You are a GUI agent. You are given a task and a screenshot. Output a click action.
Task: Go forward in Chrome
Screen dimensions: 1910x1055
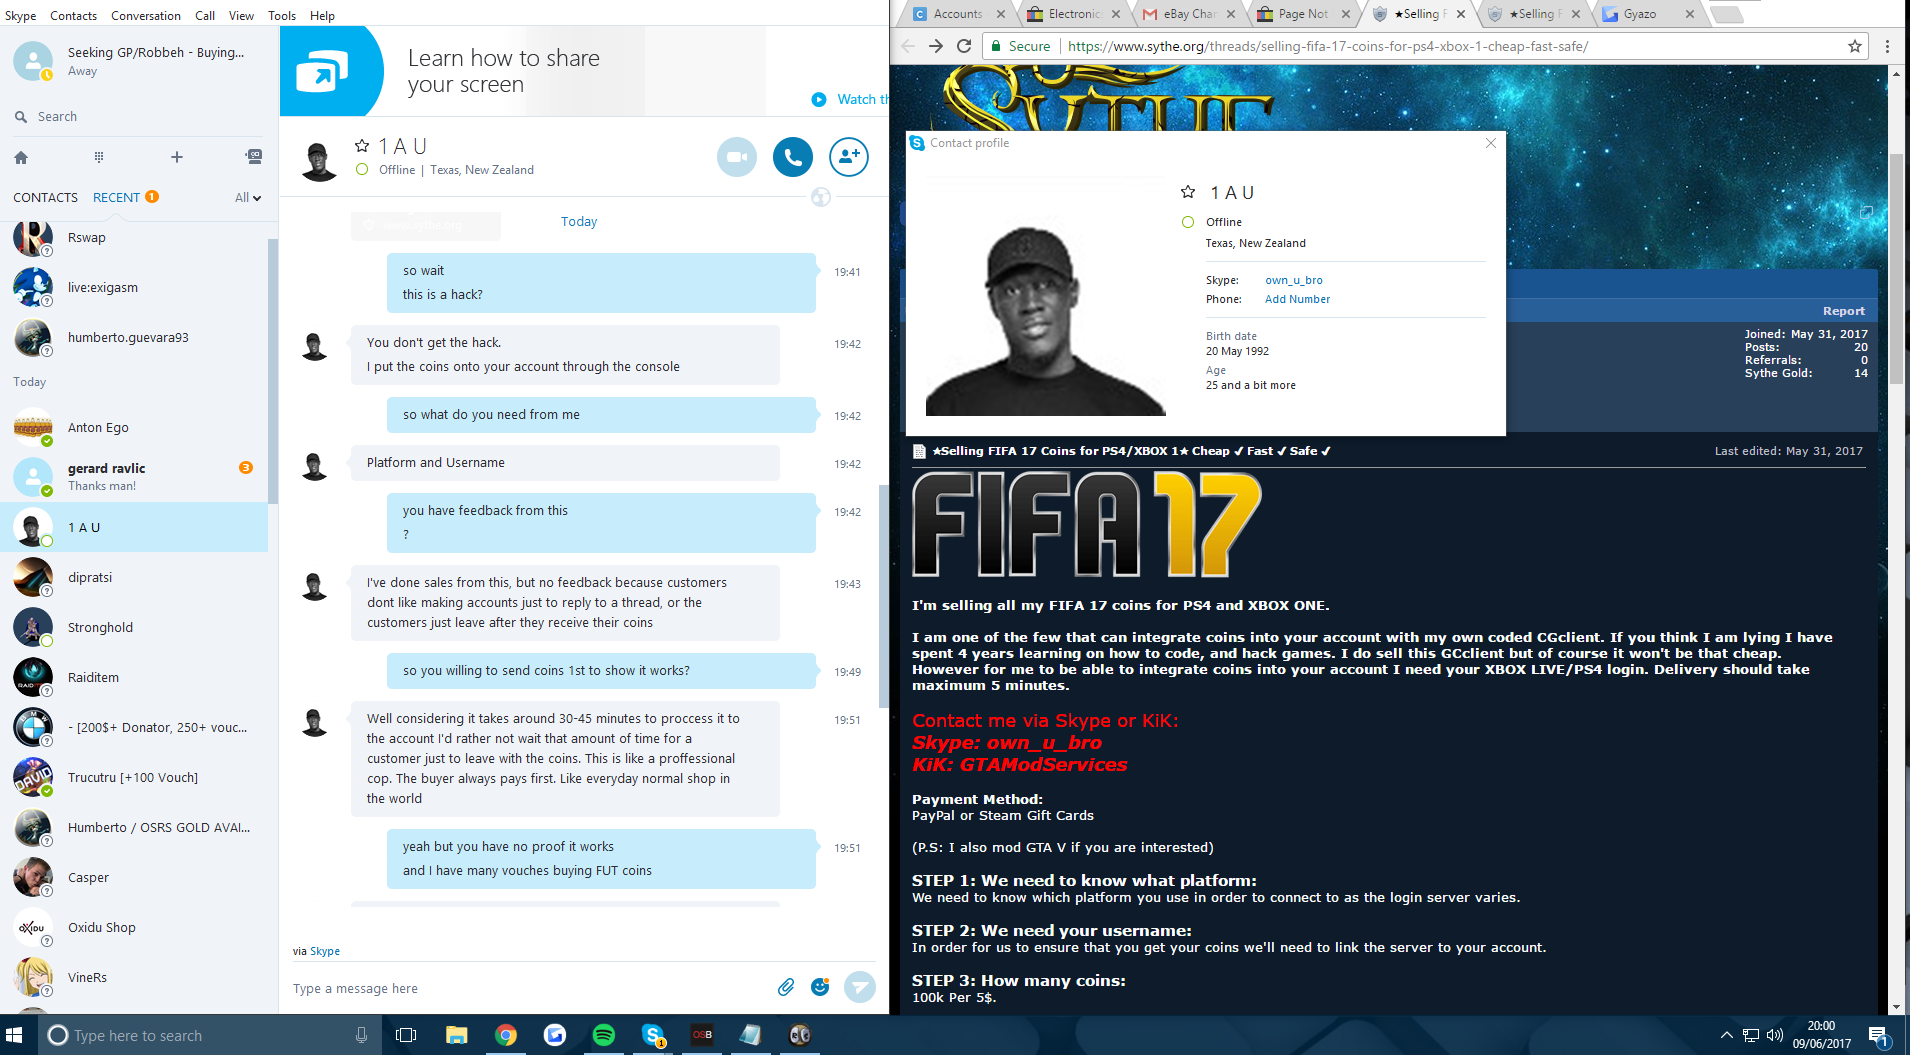pos(936,46)
